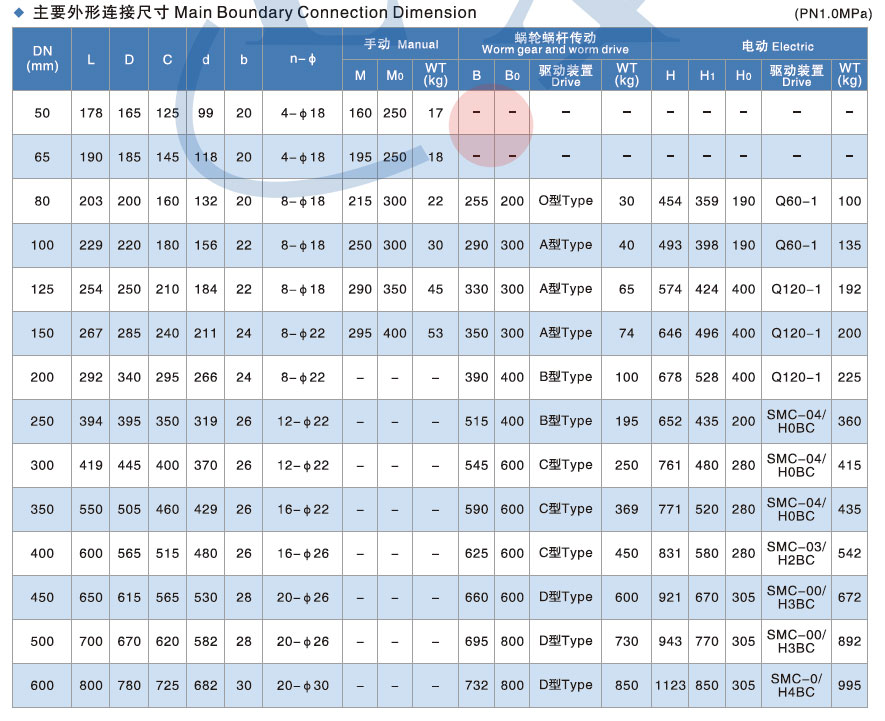Select the worm gear weight value 74
The width and height of the screenshot is (885, 721).
click(x=626, y=333)
